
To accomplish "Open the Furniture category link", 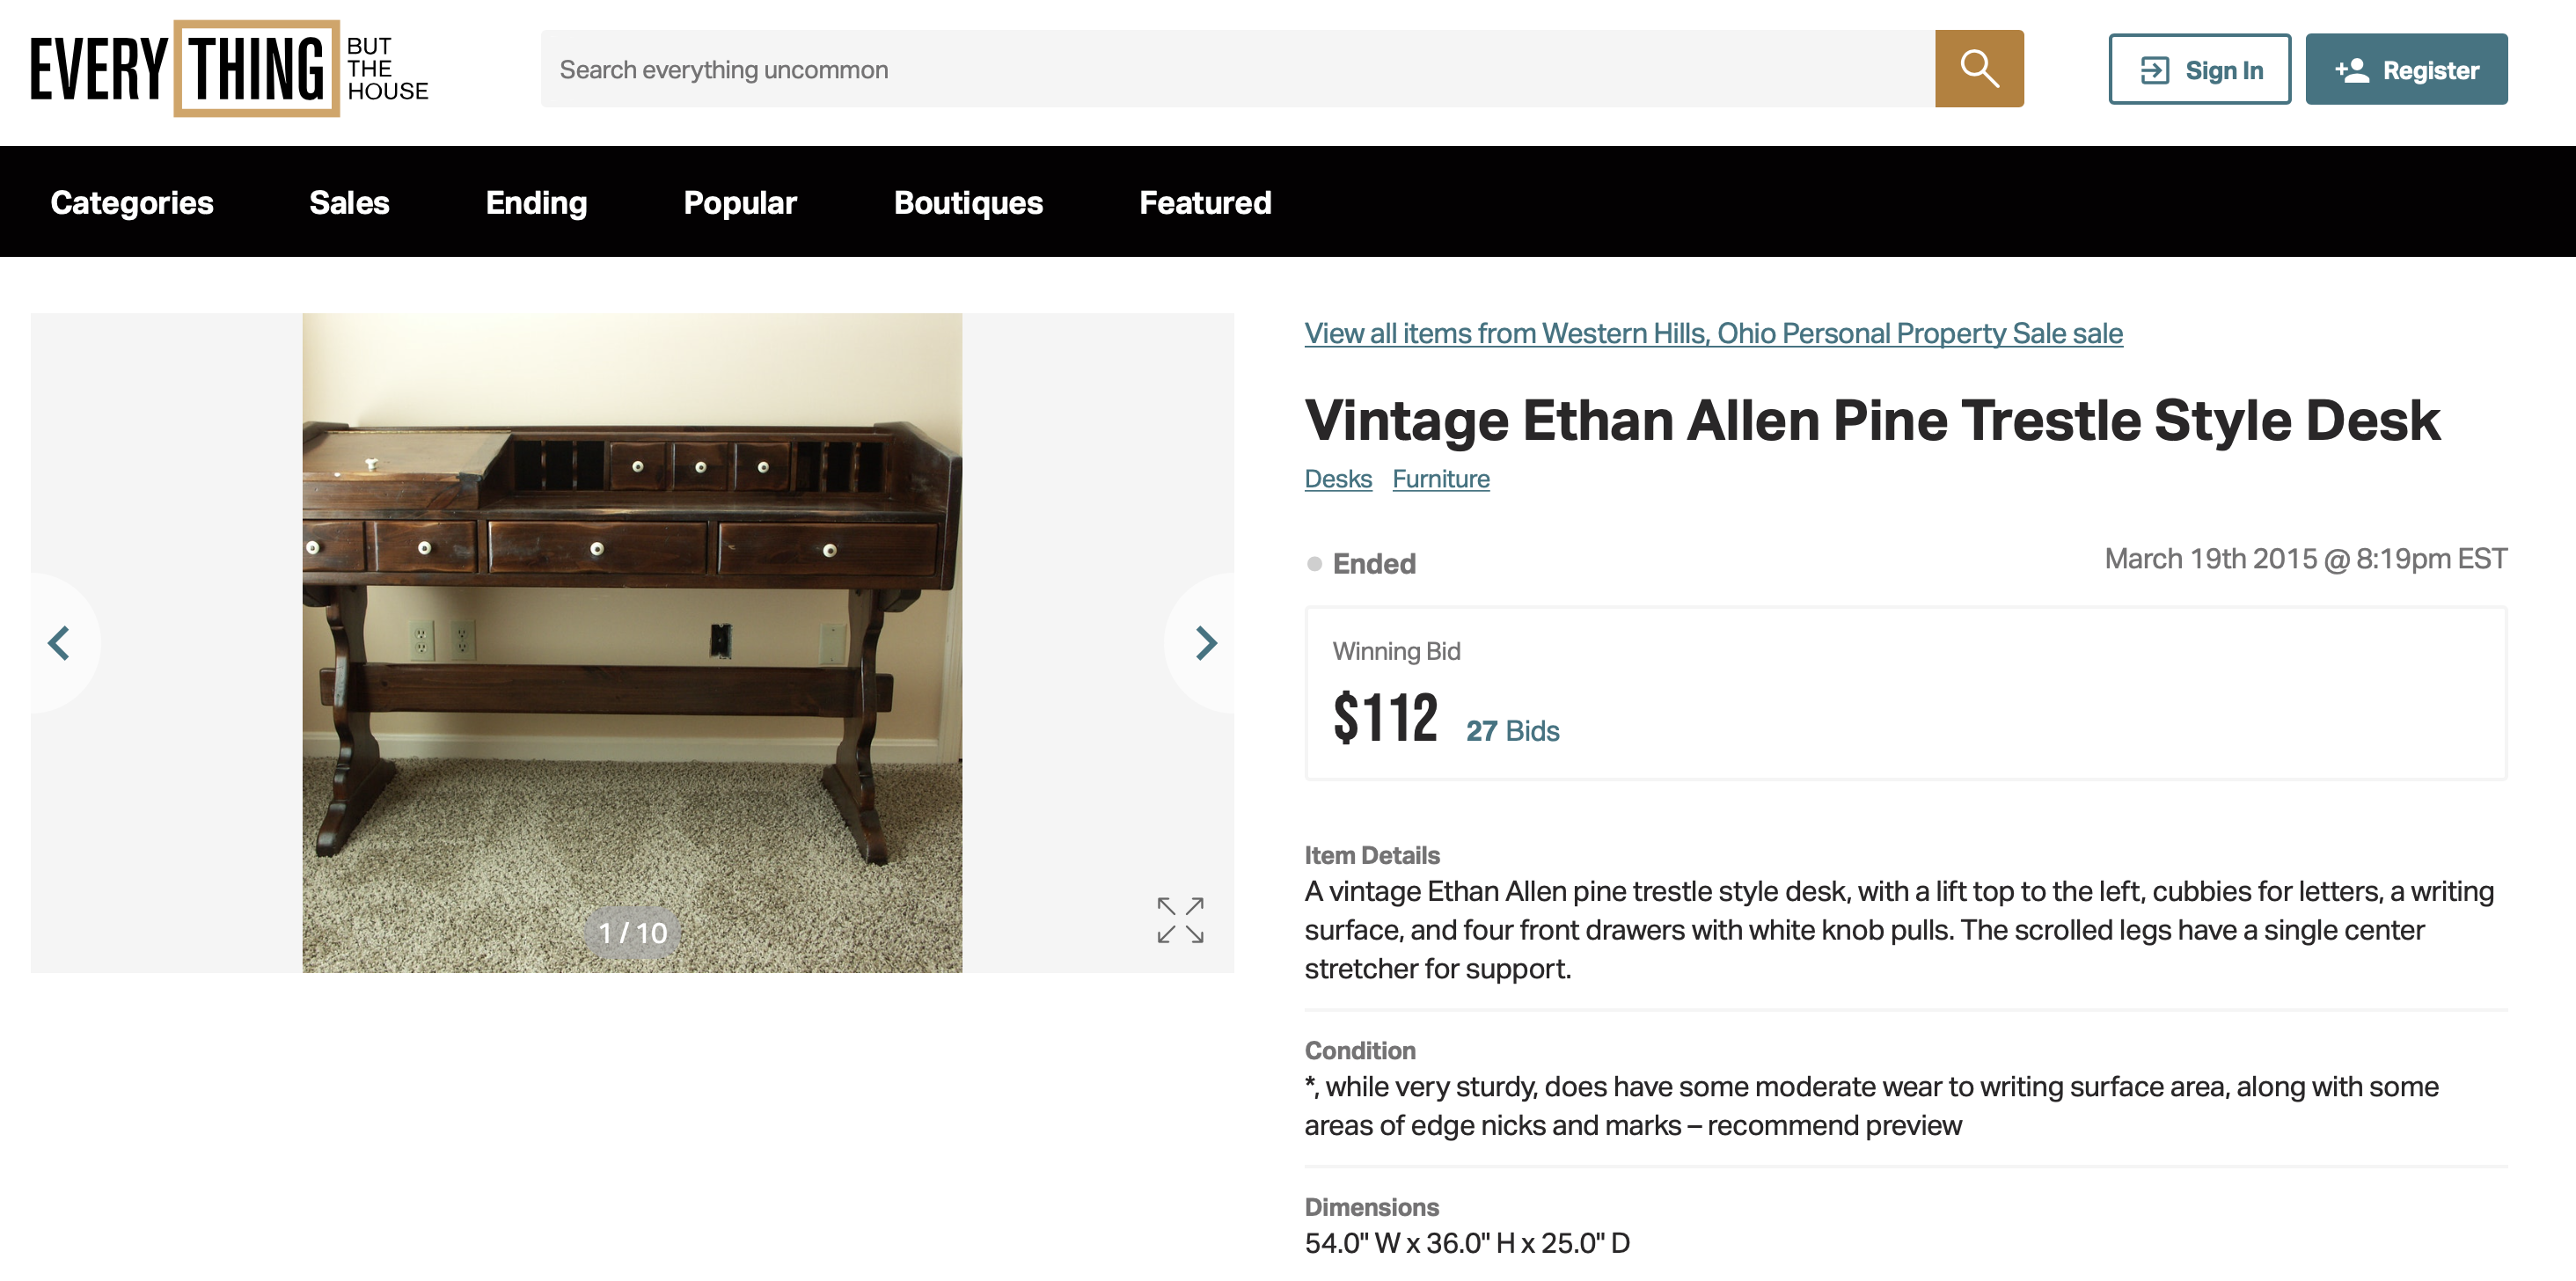I will pos(1441,479).
